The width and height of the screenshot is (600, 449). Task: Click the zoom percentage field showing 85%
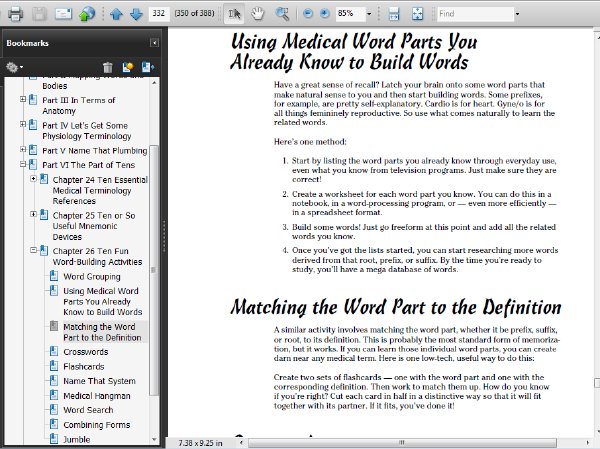pos(350,14)
